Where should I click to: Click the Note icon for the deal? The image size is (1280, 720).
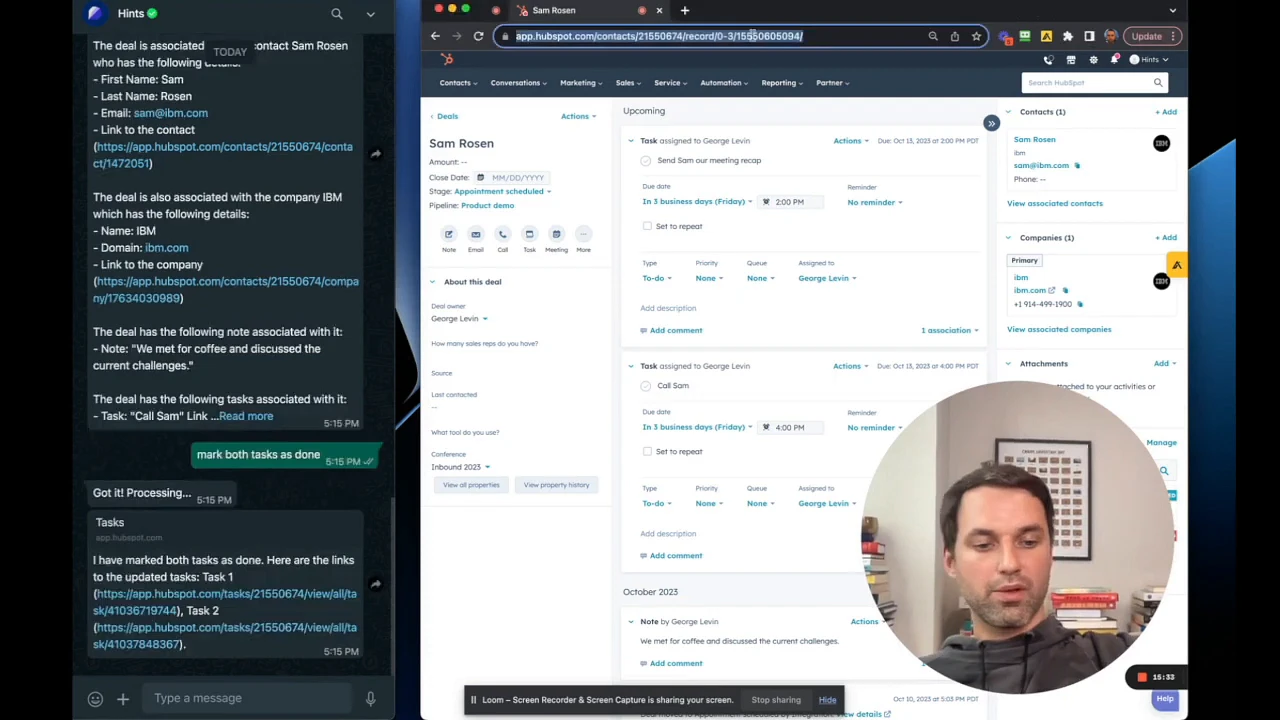(x=449, y=234)
